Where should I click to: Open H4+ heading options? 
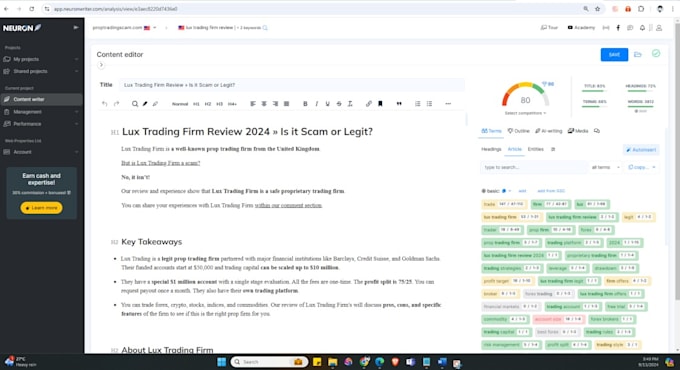point(232,104)
